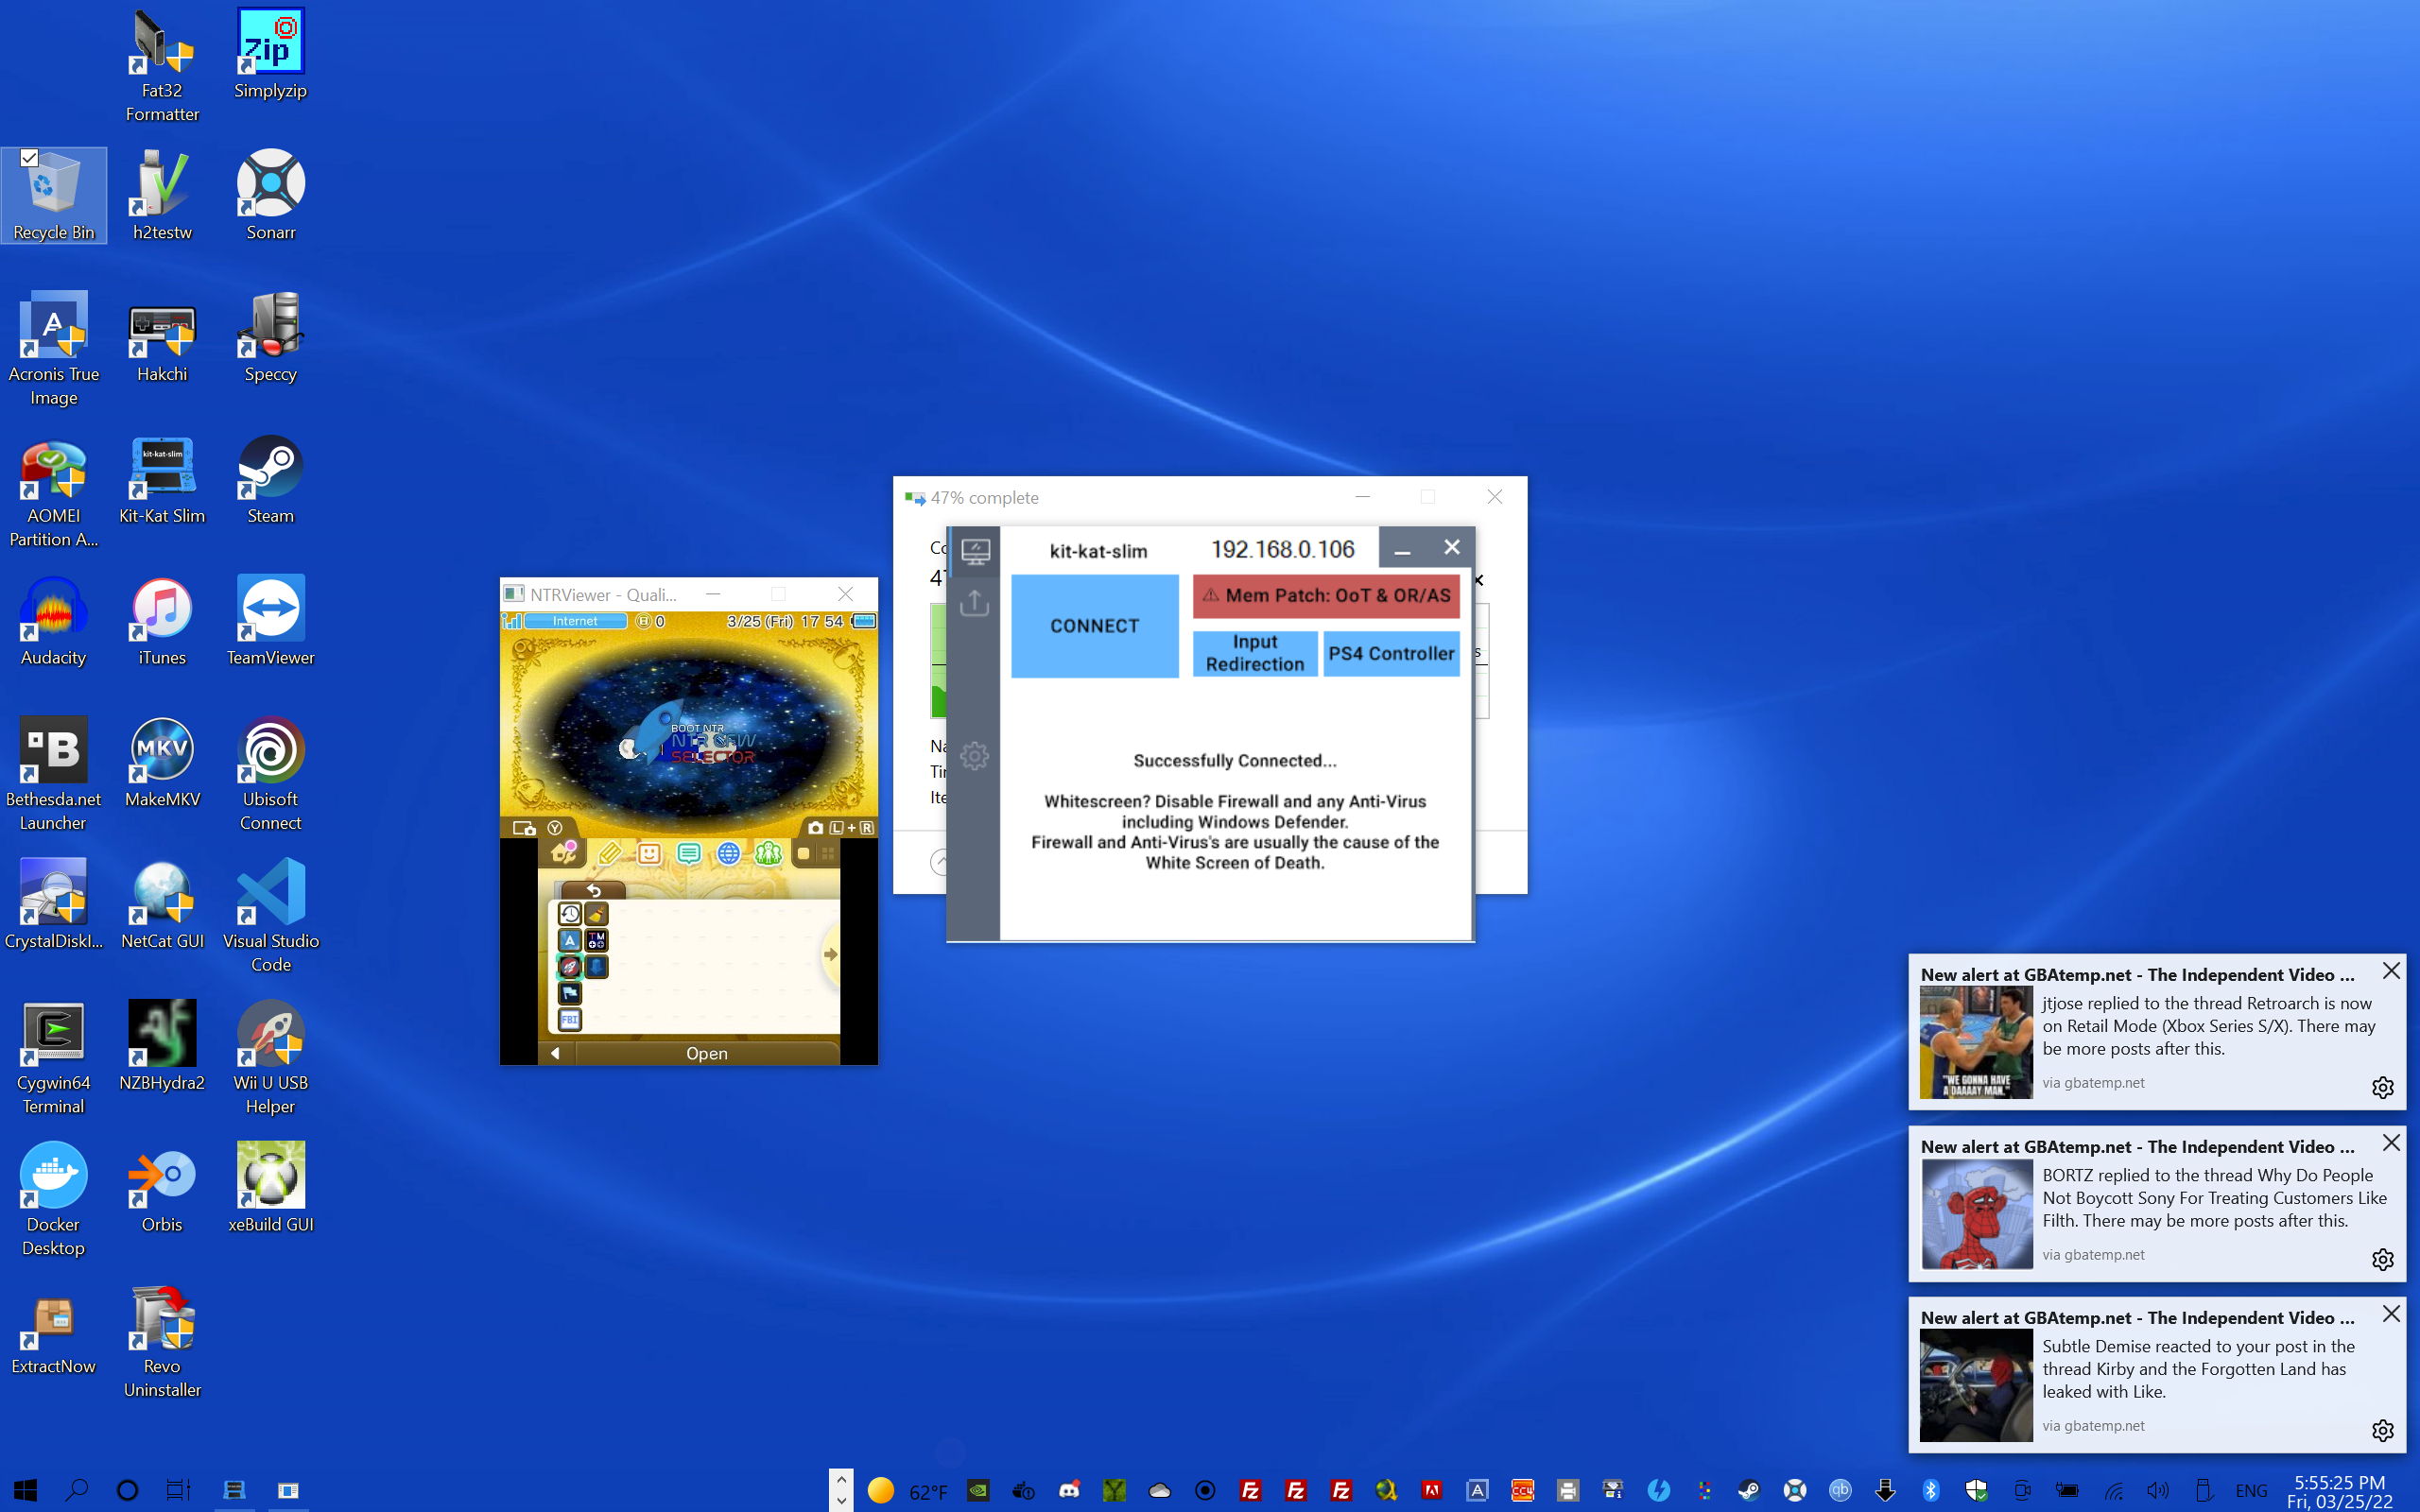Screen dimensions: 2420x1512
Task: Open the 3DS Internet Browser globe icon
Action: 729,853
